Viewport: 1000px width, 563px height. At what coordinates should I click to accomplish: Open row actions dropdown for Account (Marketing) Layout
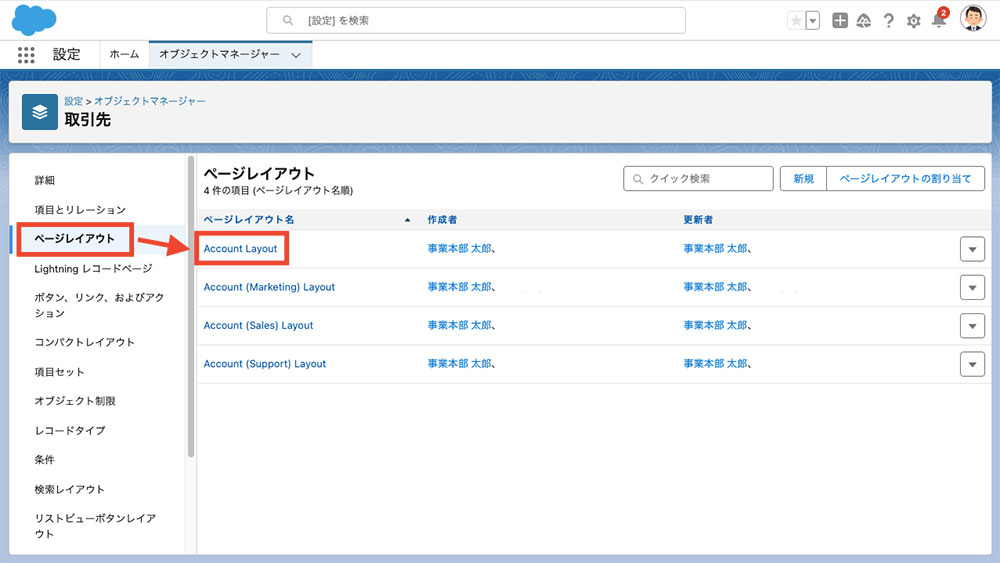click(972, 288)
